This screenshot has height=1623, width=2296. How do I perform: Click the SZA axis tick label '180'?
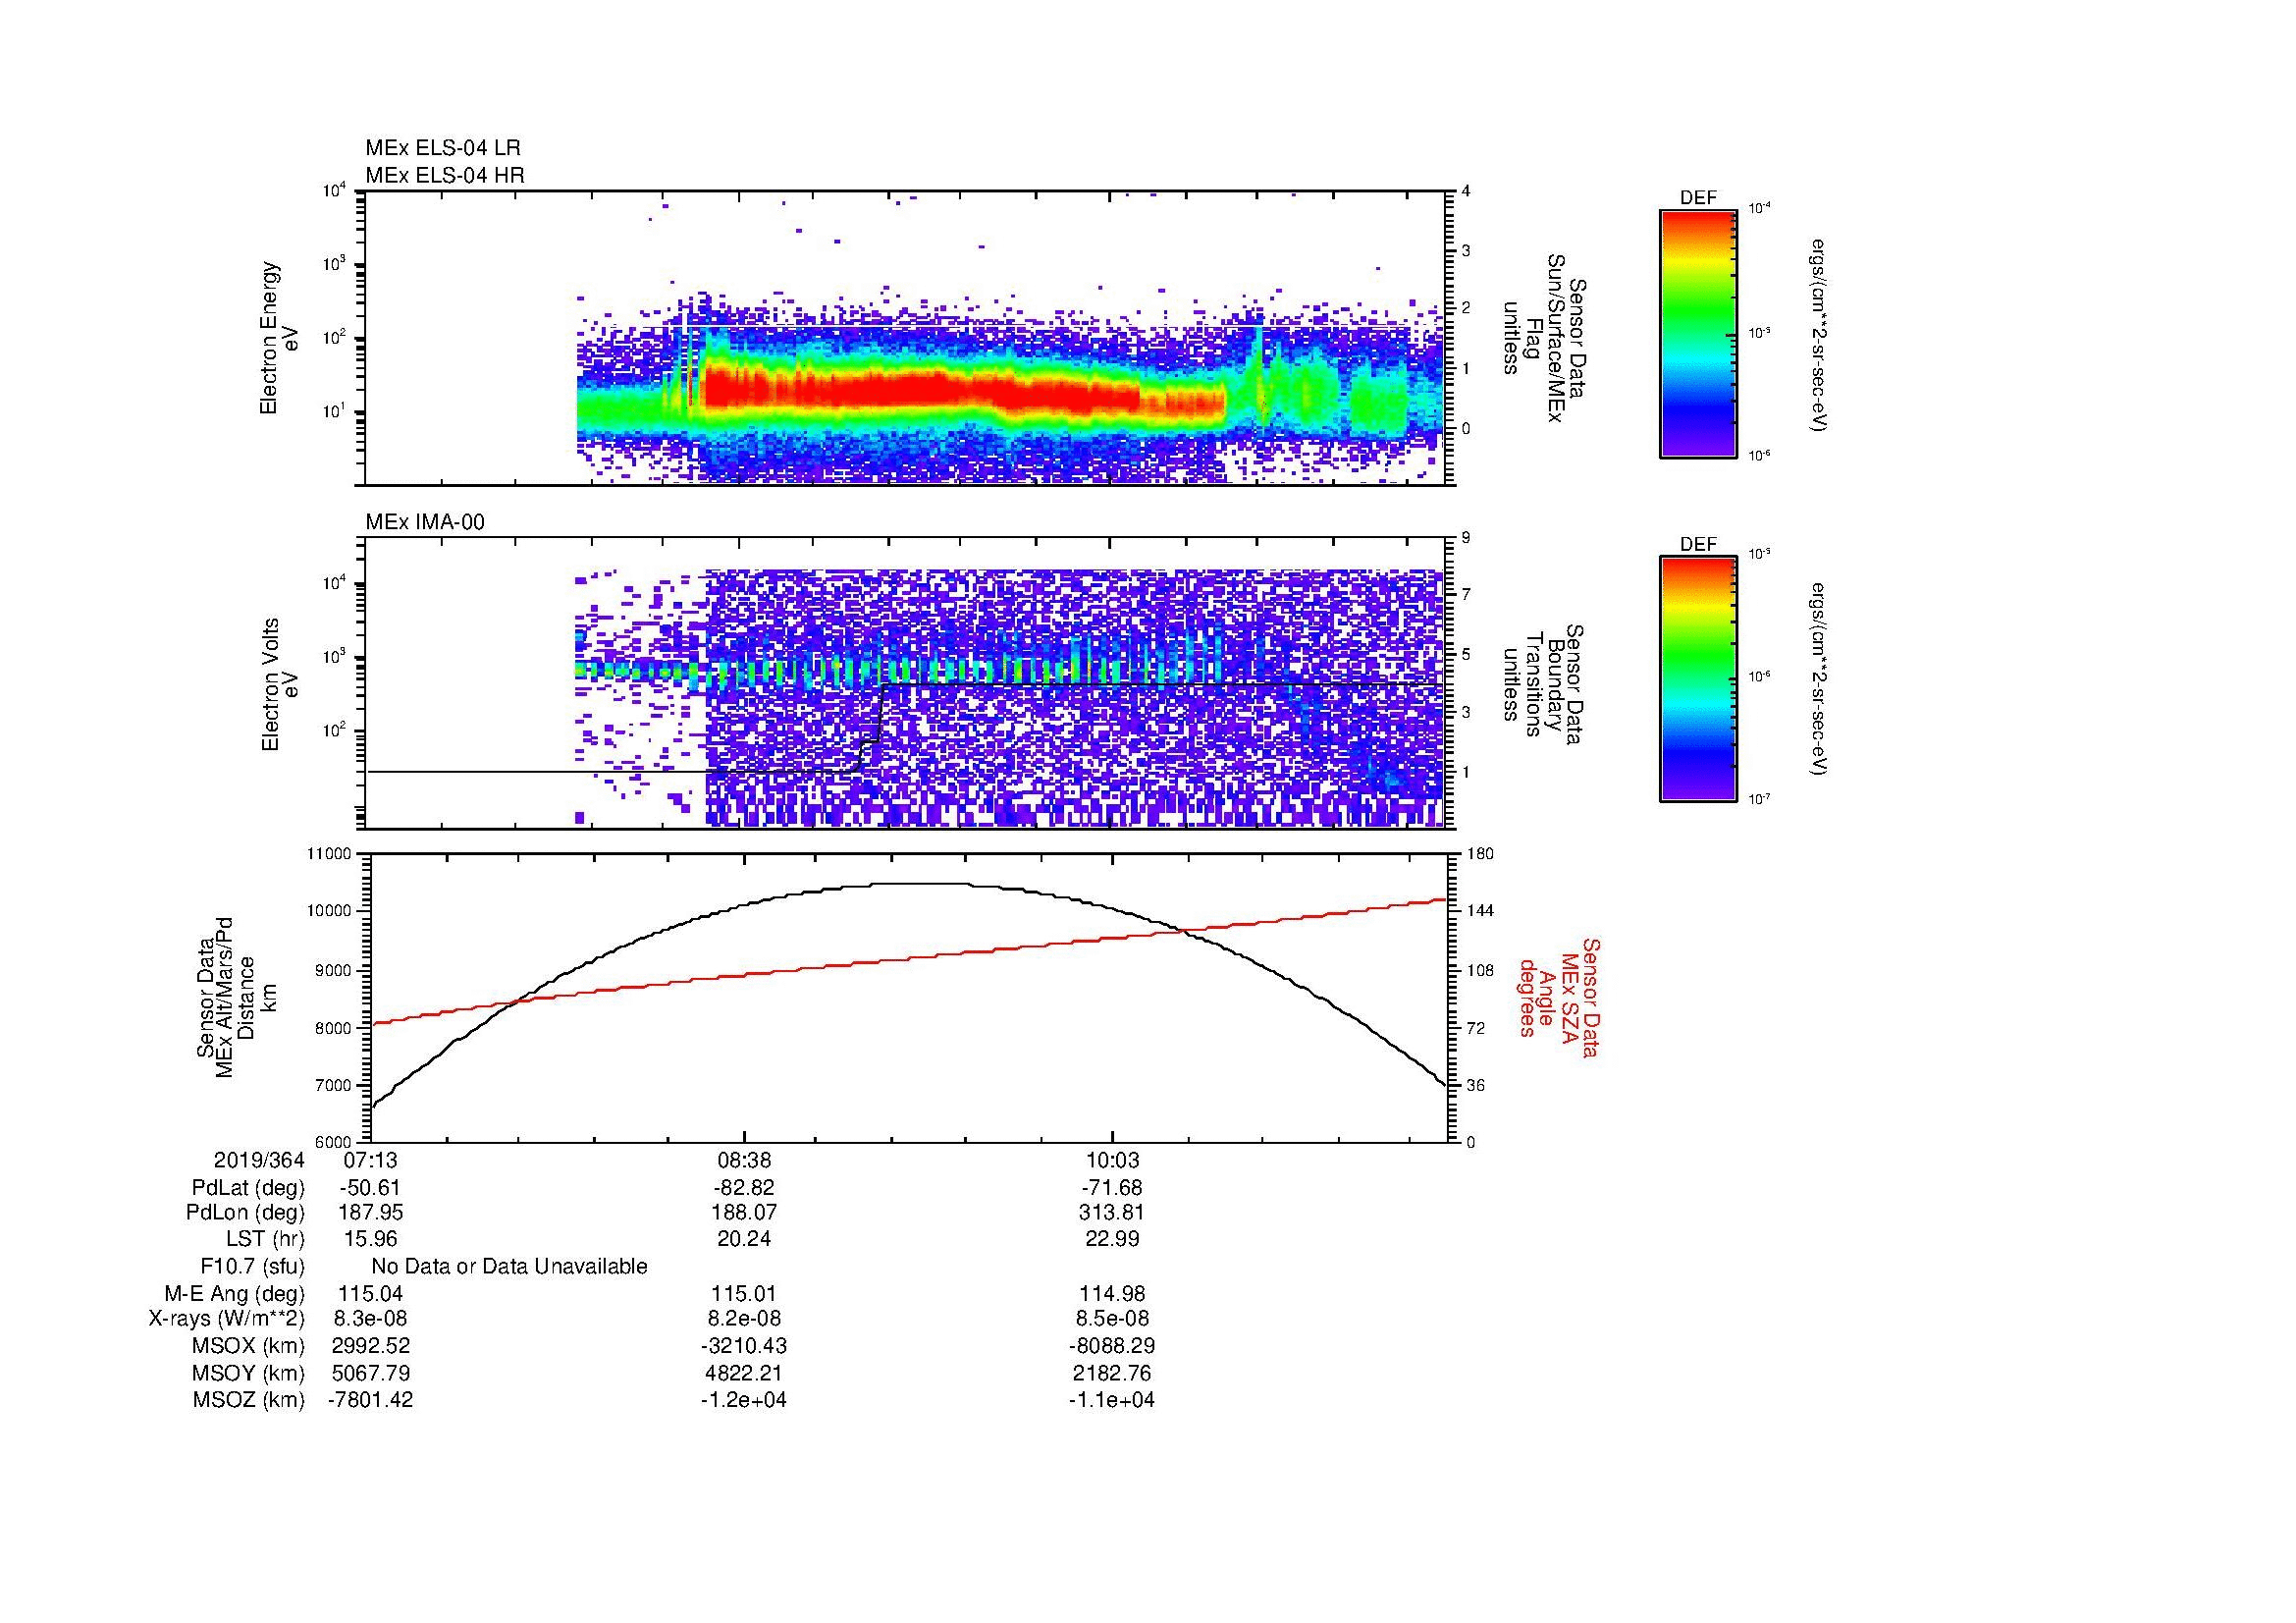click(x=1480, y=854)
